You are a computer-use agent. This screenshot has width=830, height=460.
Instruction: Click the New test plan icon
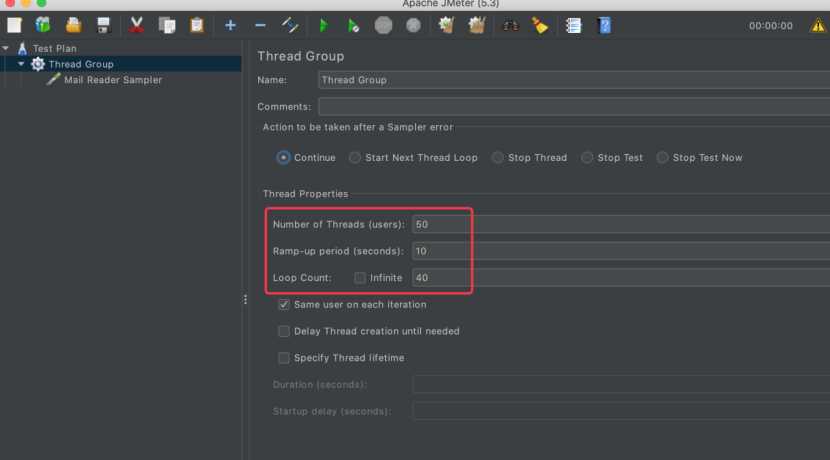tap(14, 25)
